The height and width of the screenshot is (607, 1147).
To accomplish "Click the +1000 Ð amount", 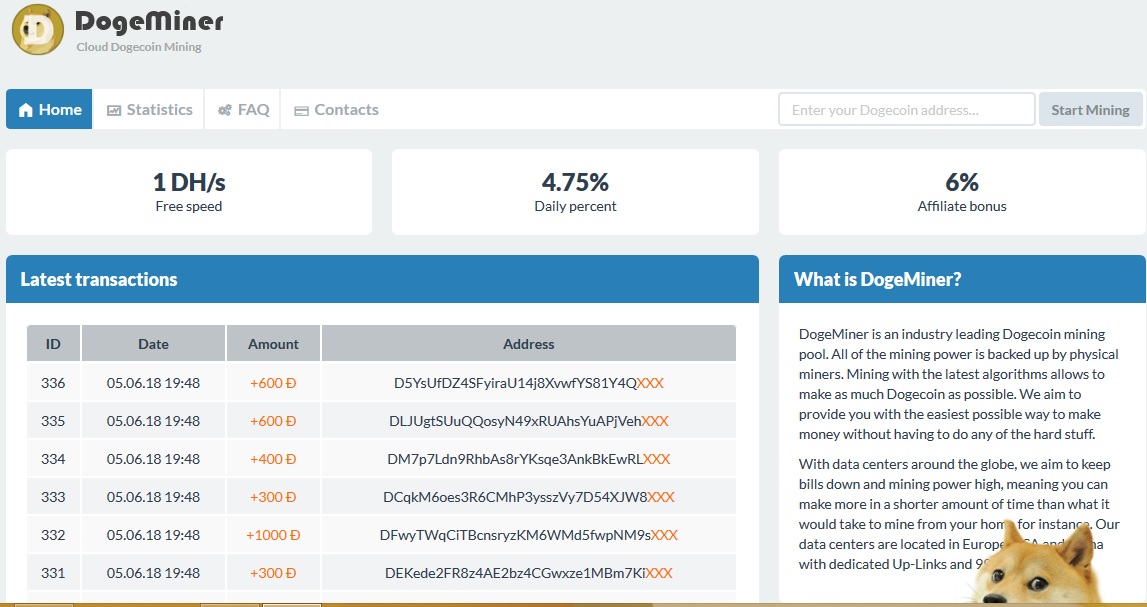I will click(273, 535).
